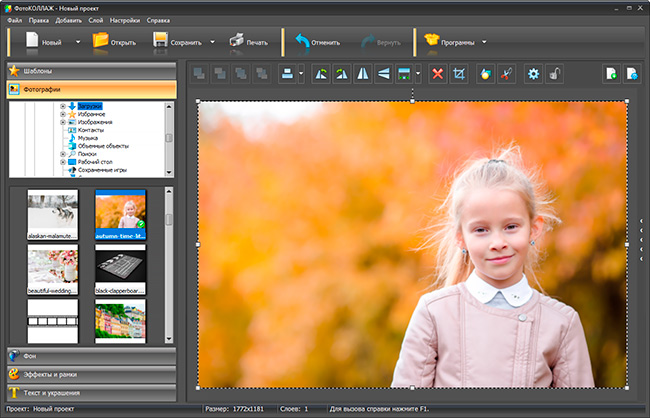Select the crop tool icon

click(459, 74)
